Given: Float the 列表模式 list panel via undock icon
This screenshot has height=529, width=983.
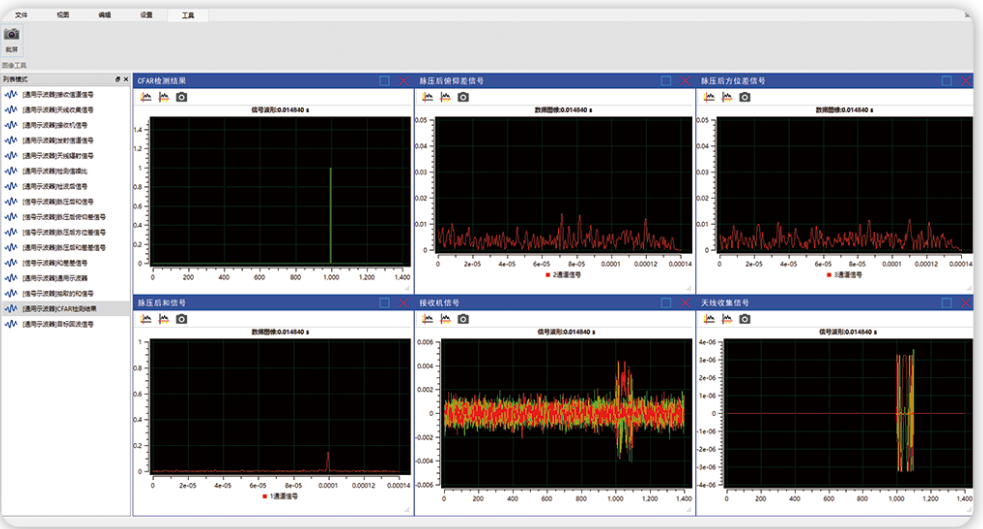Looking at the screenshot, I should tap(117, 80).
